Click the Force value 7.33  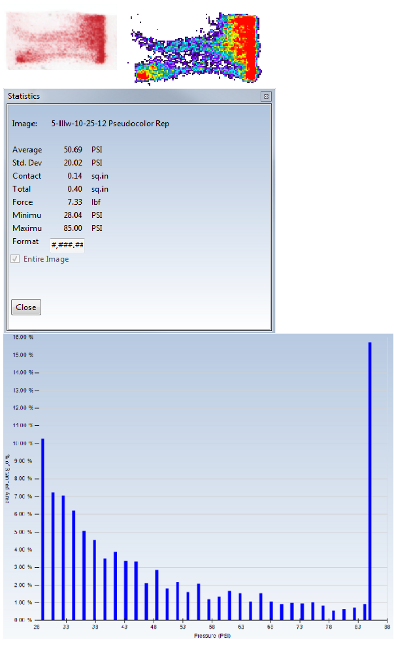(x=74, y=202)
